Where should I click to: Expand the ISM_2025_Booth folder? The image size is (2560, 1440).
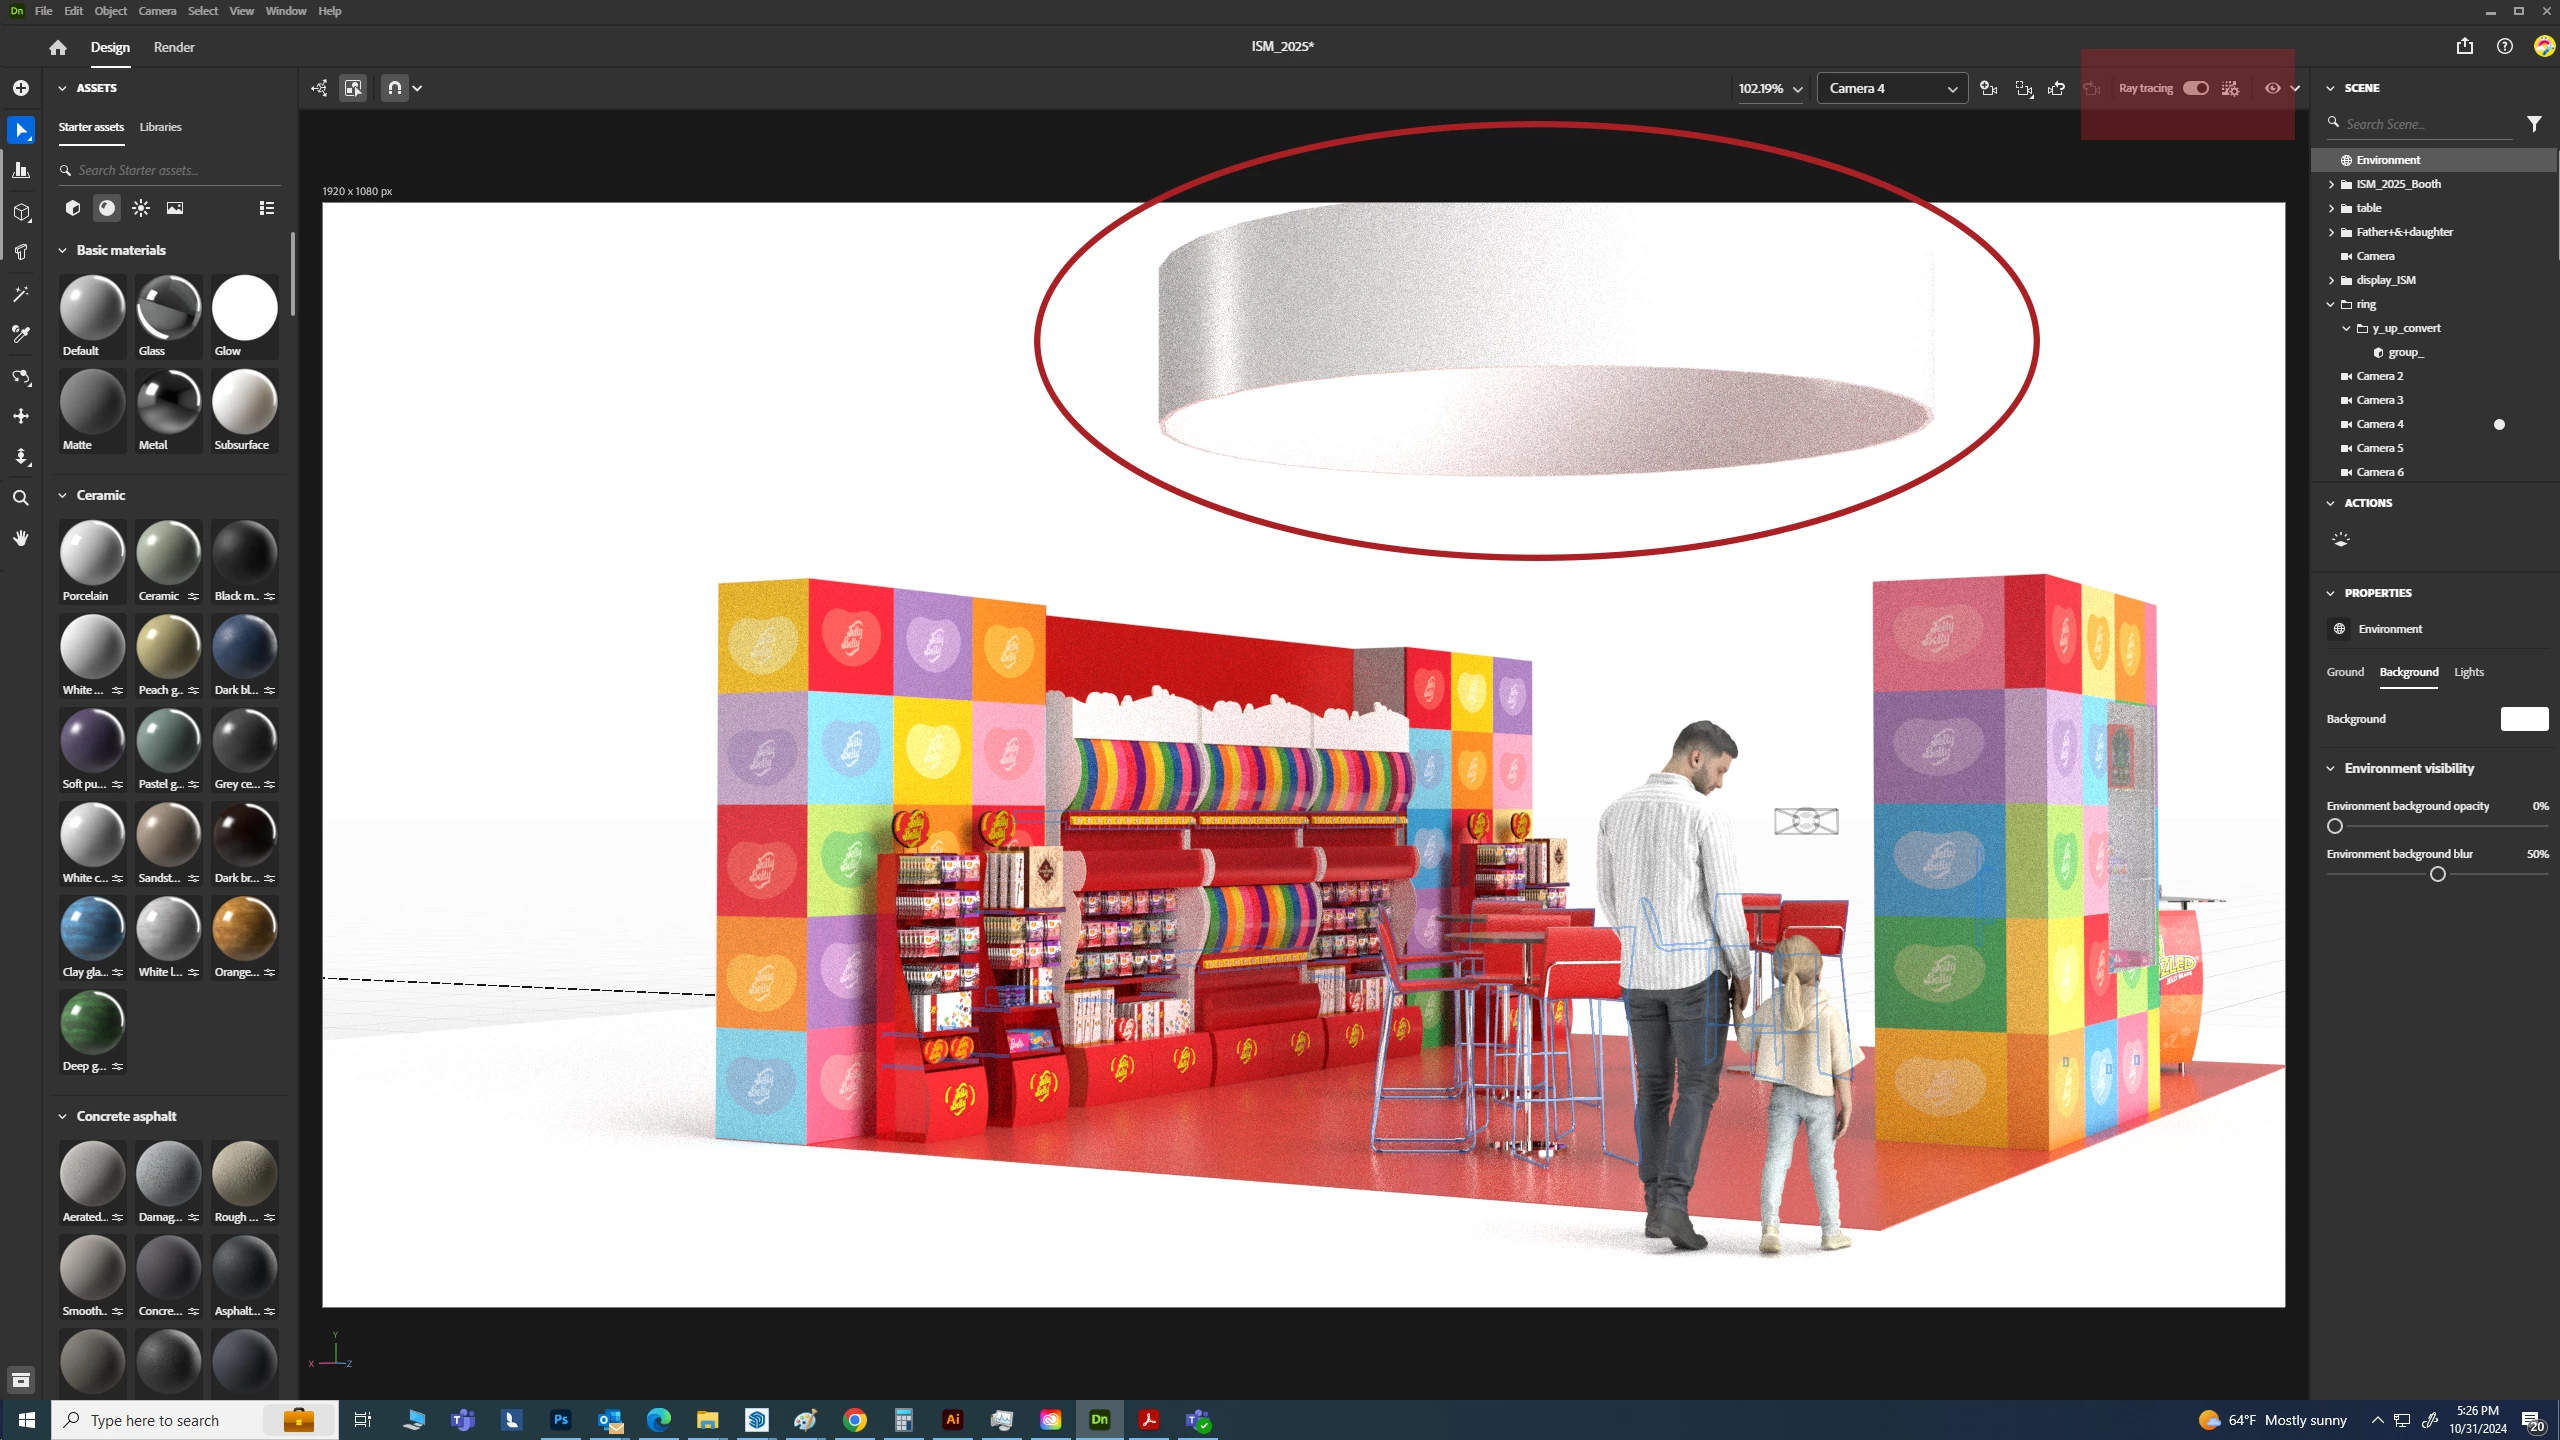pos(2331,184)
